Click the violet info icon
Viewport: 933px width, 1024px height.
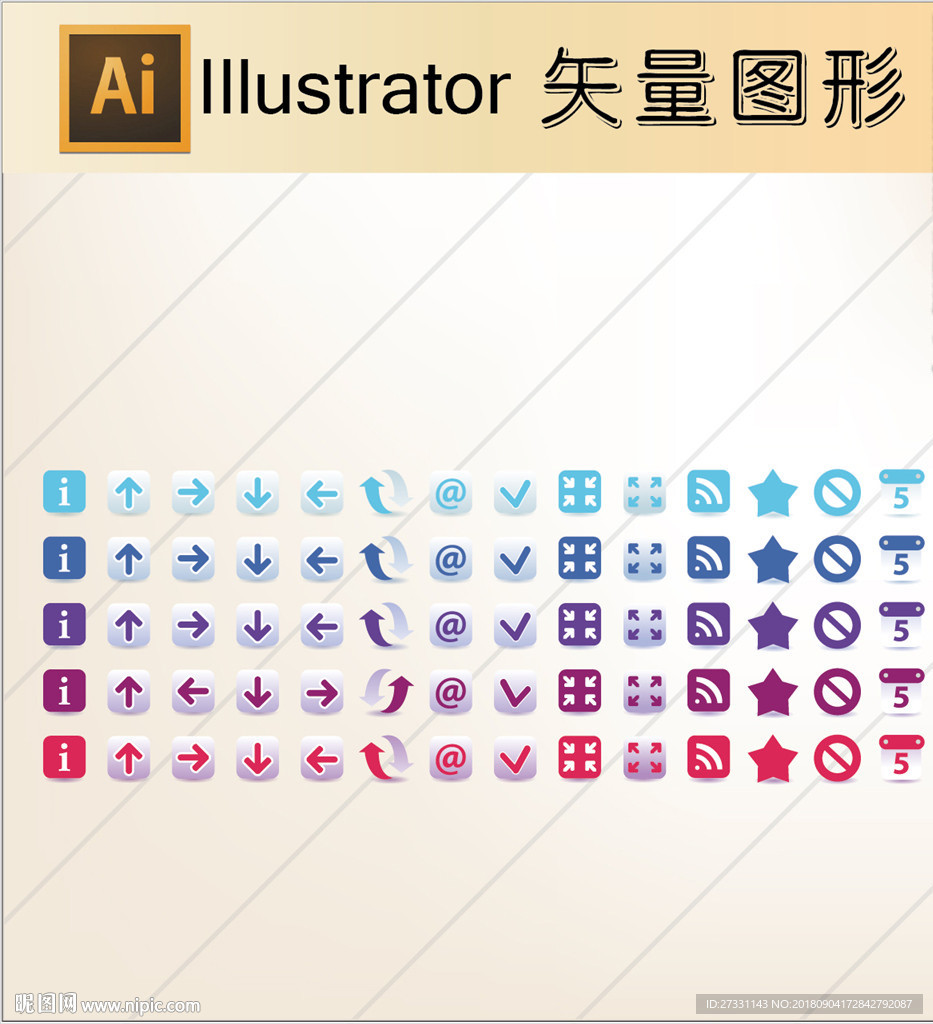(64, 625)
